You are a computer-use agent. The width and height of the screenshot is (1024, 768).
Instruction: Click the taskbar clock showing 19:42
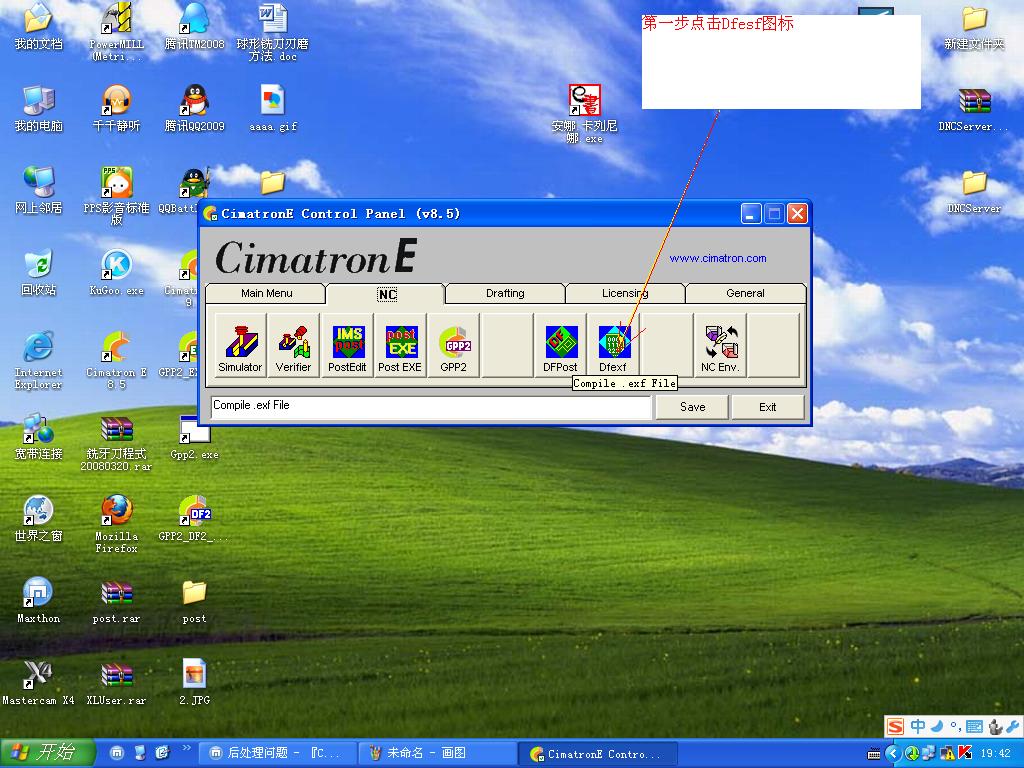coord(995,754)
